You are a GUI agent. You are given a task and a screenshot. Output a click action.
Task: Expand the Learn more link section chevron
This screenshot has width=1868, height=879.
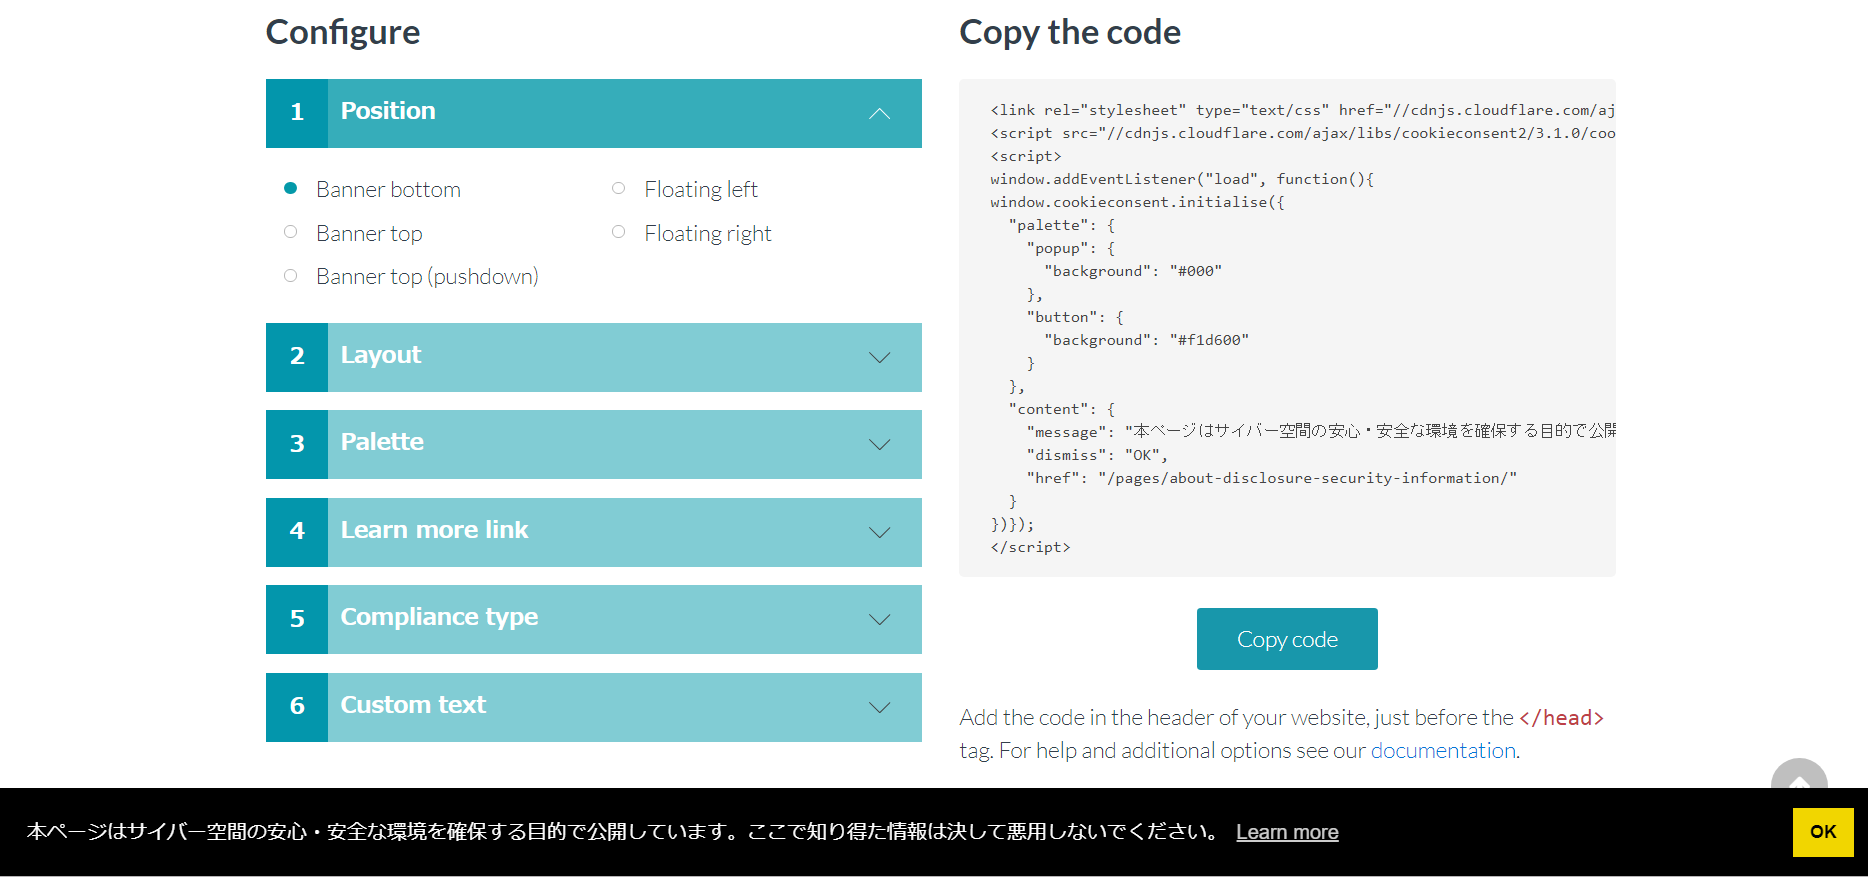coord(880,532)
